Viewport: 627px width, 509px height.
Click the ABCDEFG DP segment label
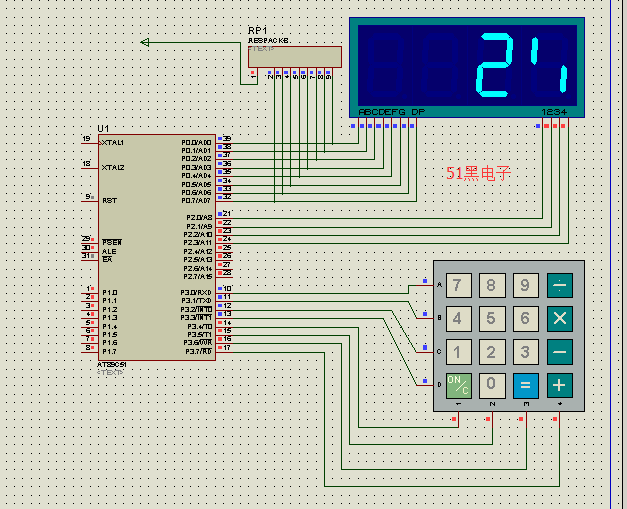[x=392, y=112]
